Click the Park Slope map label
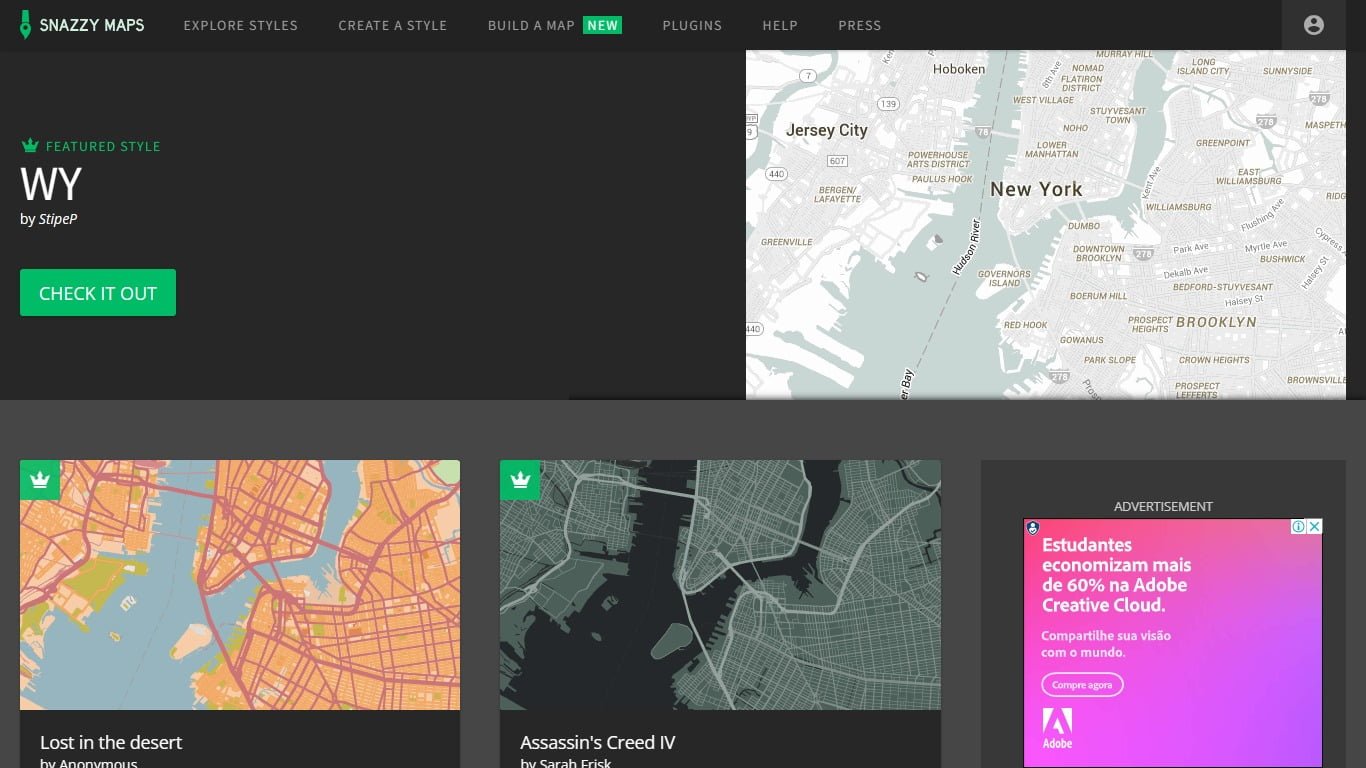 [1110, 360]
